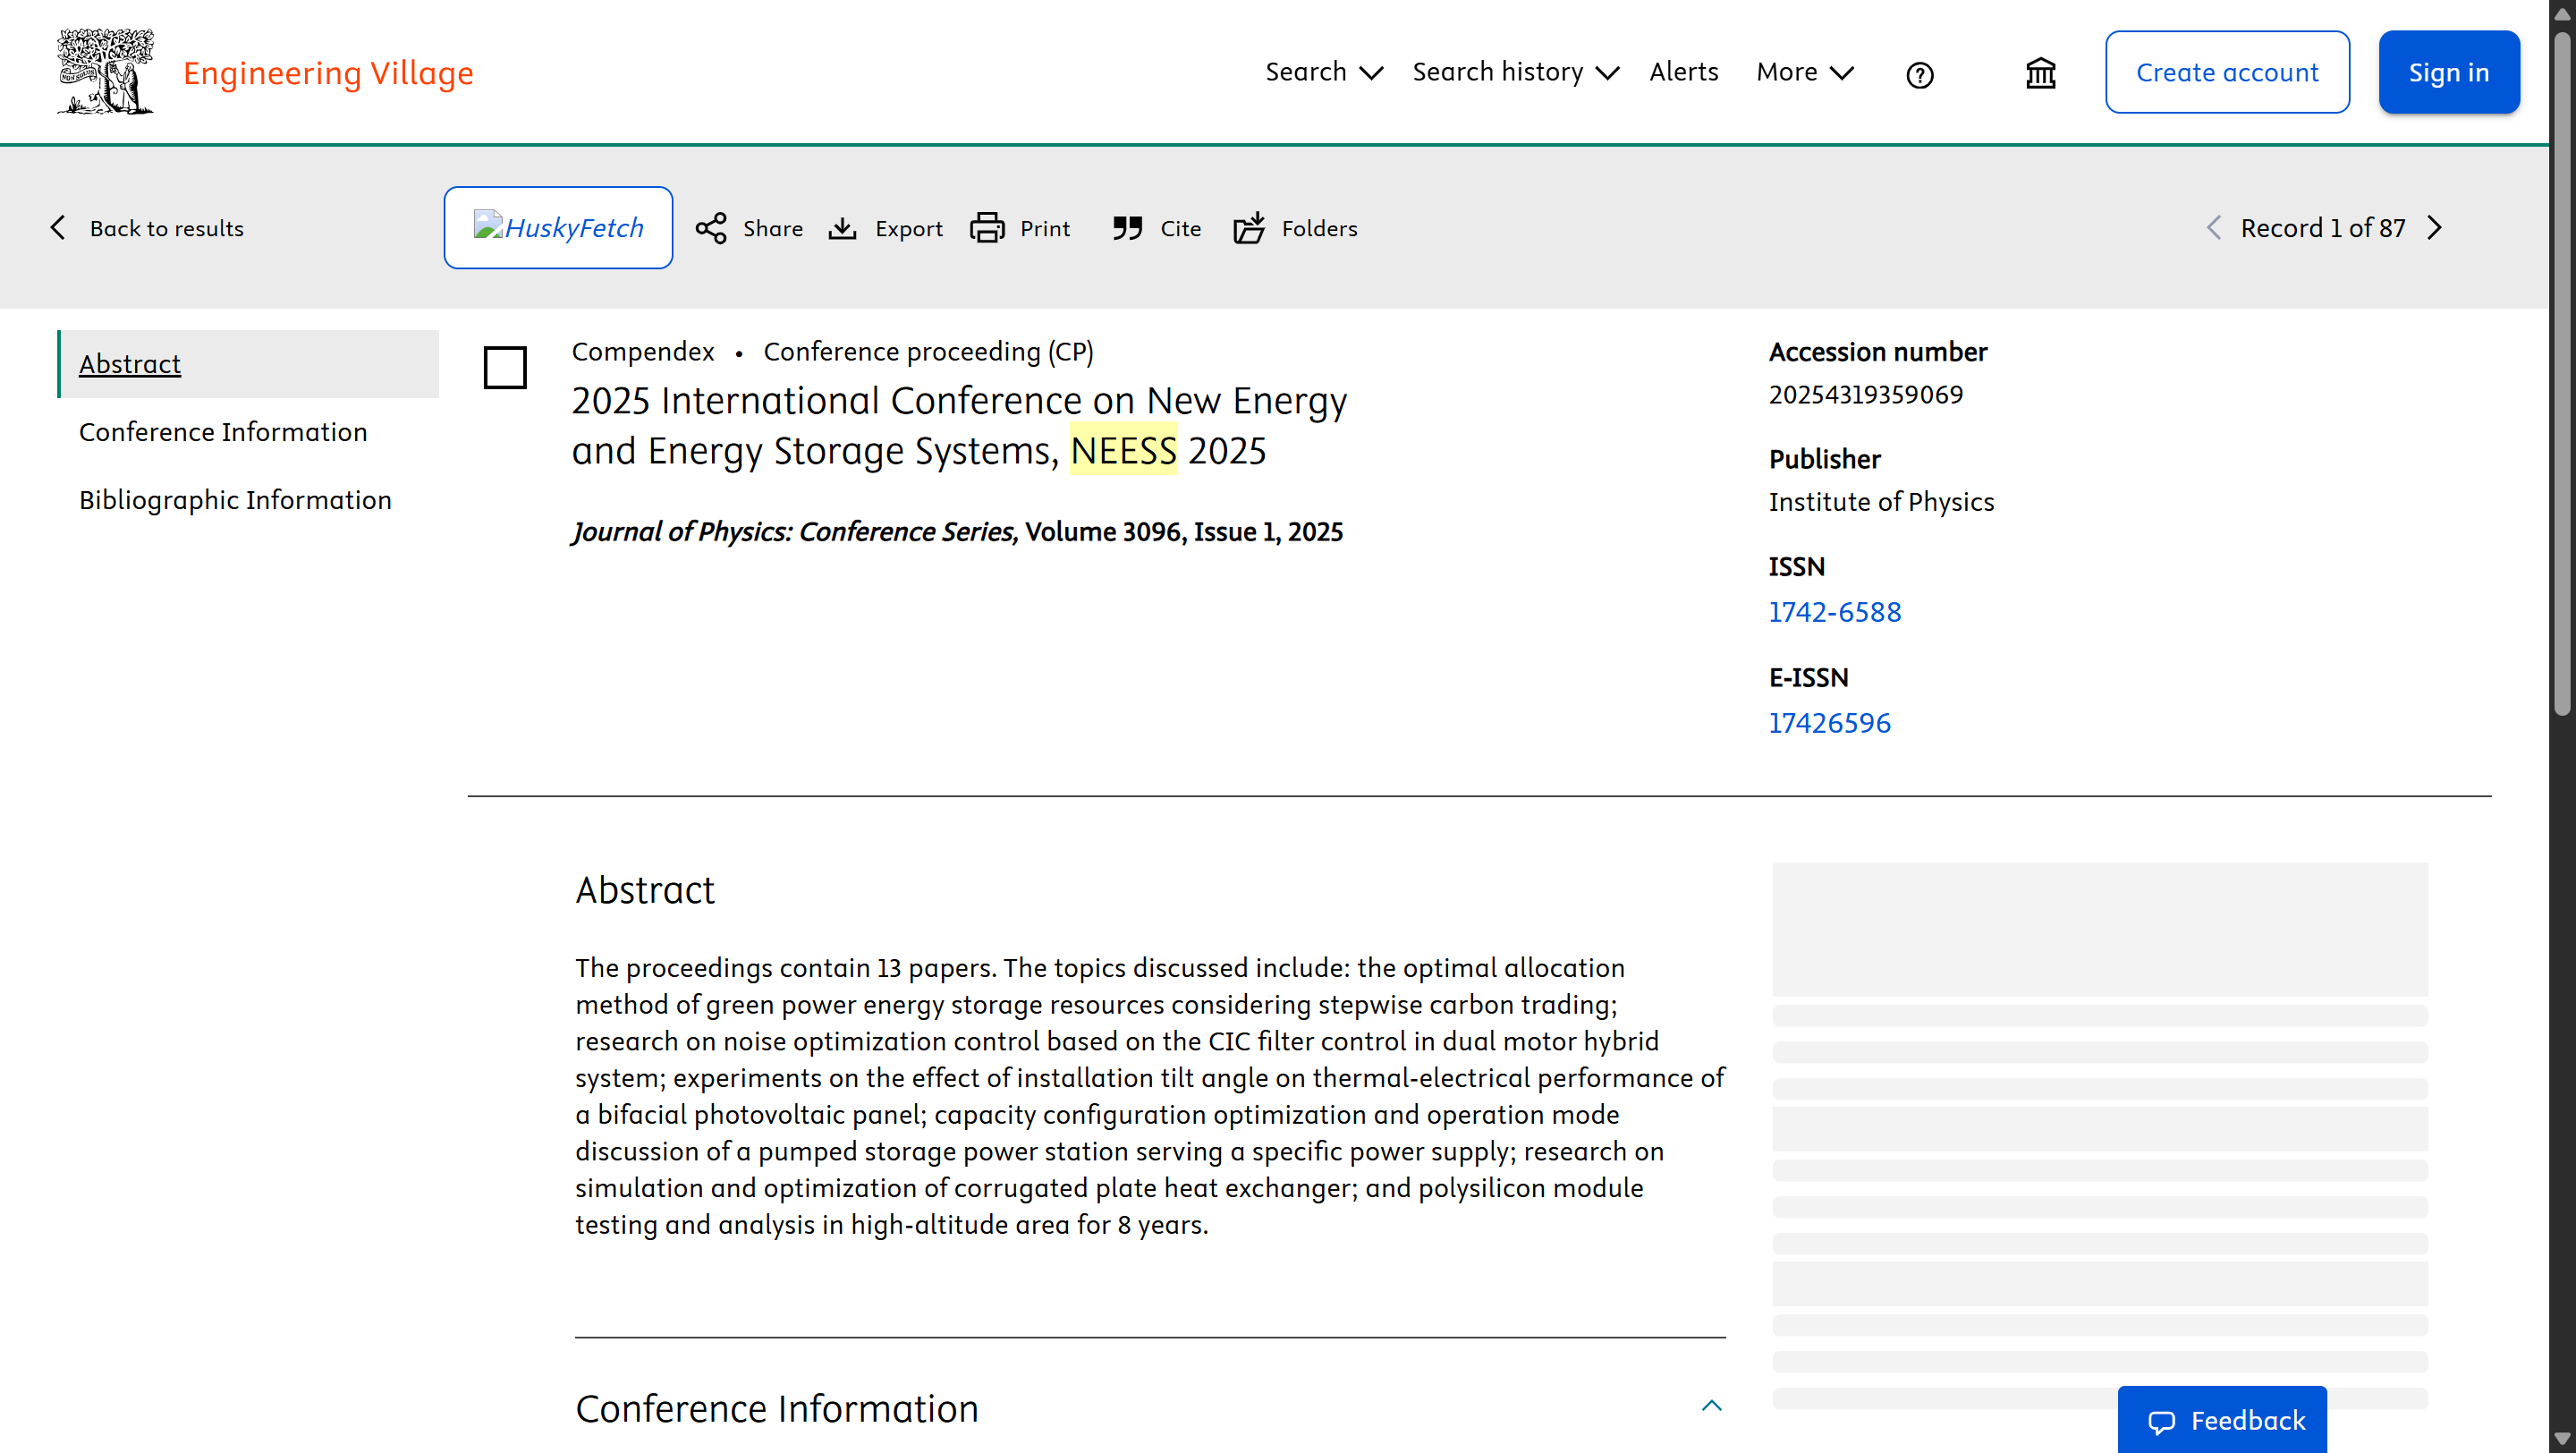2576x1453 pixels.
Task: Click the institution building icon
Action: pos(2040,73)
